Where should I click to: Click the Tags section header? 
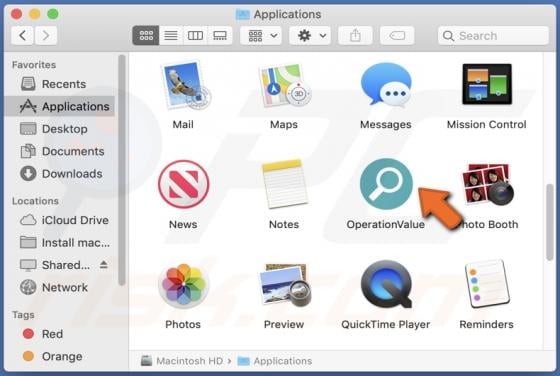(x=23, y=315)
